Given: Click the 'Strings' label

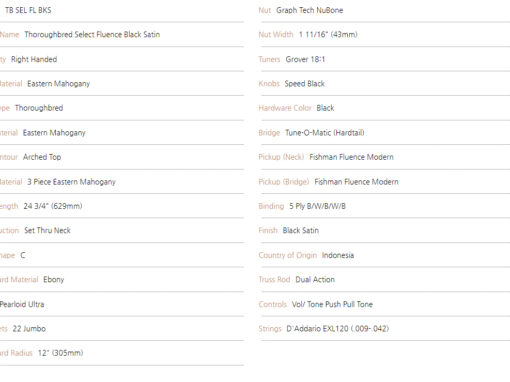Looking at the screenshot, I should tap(270, 329).
